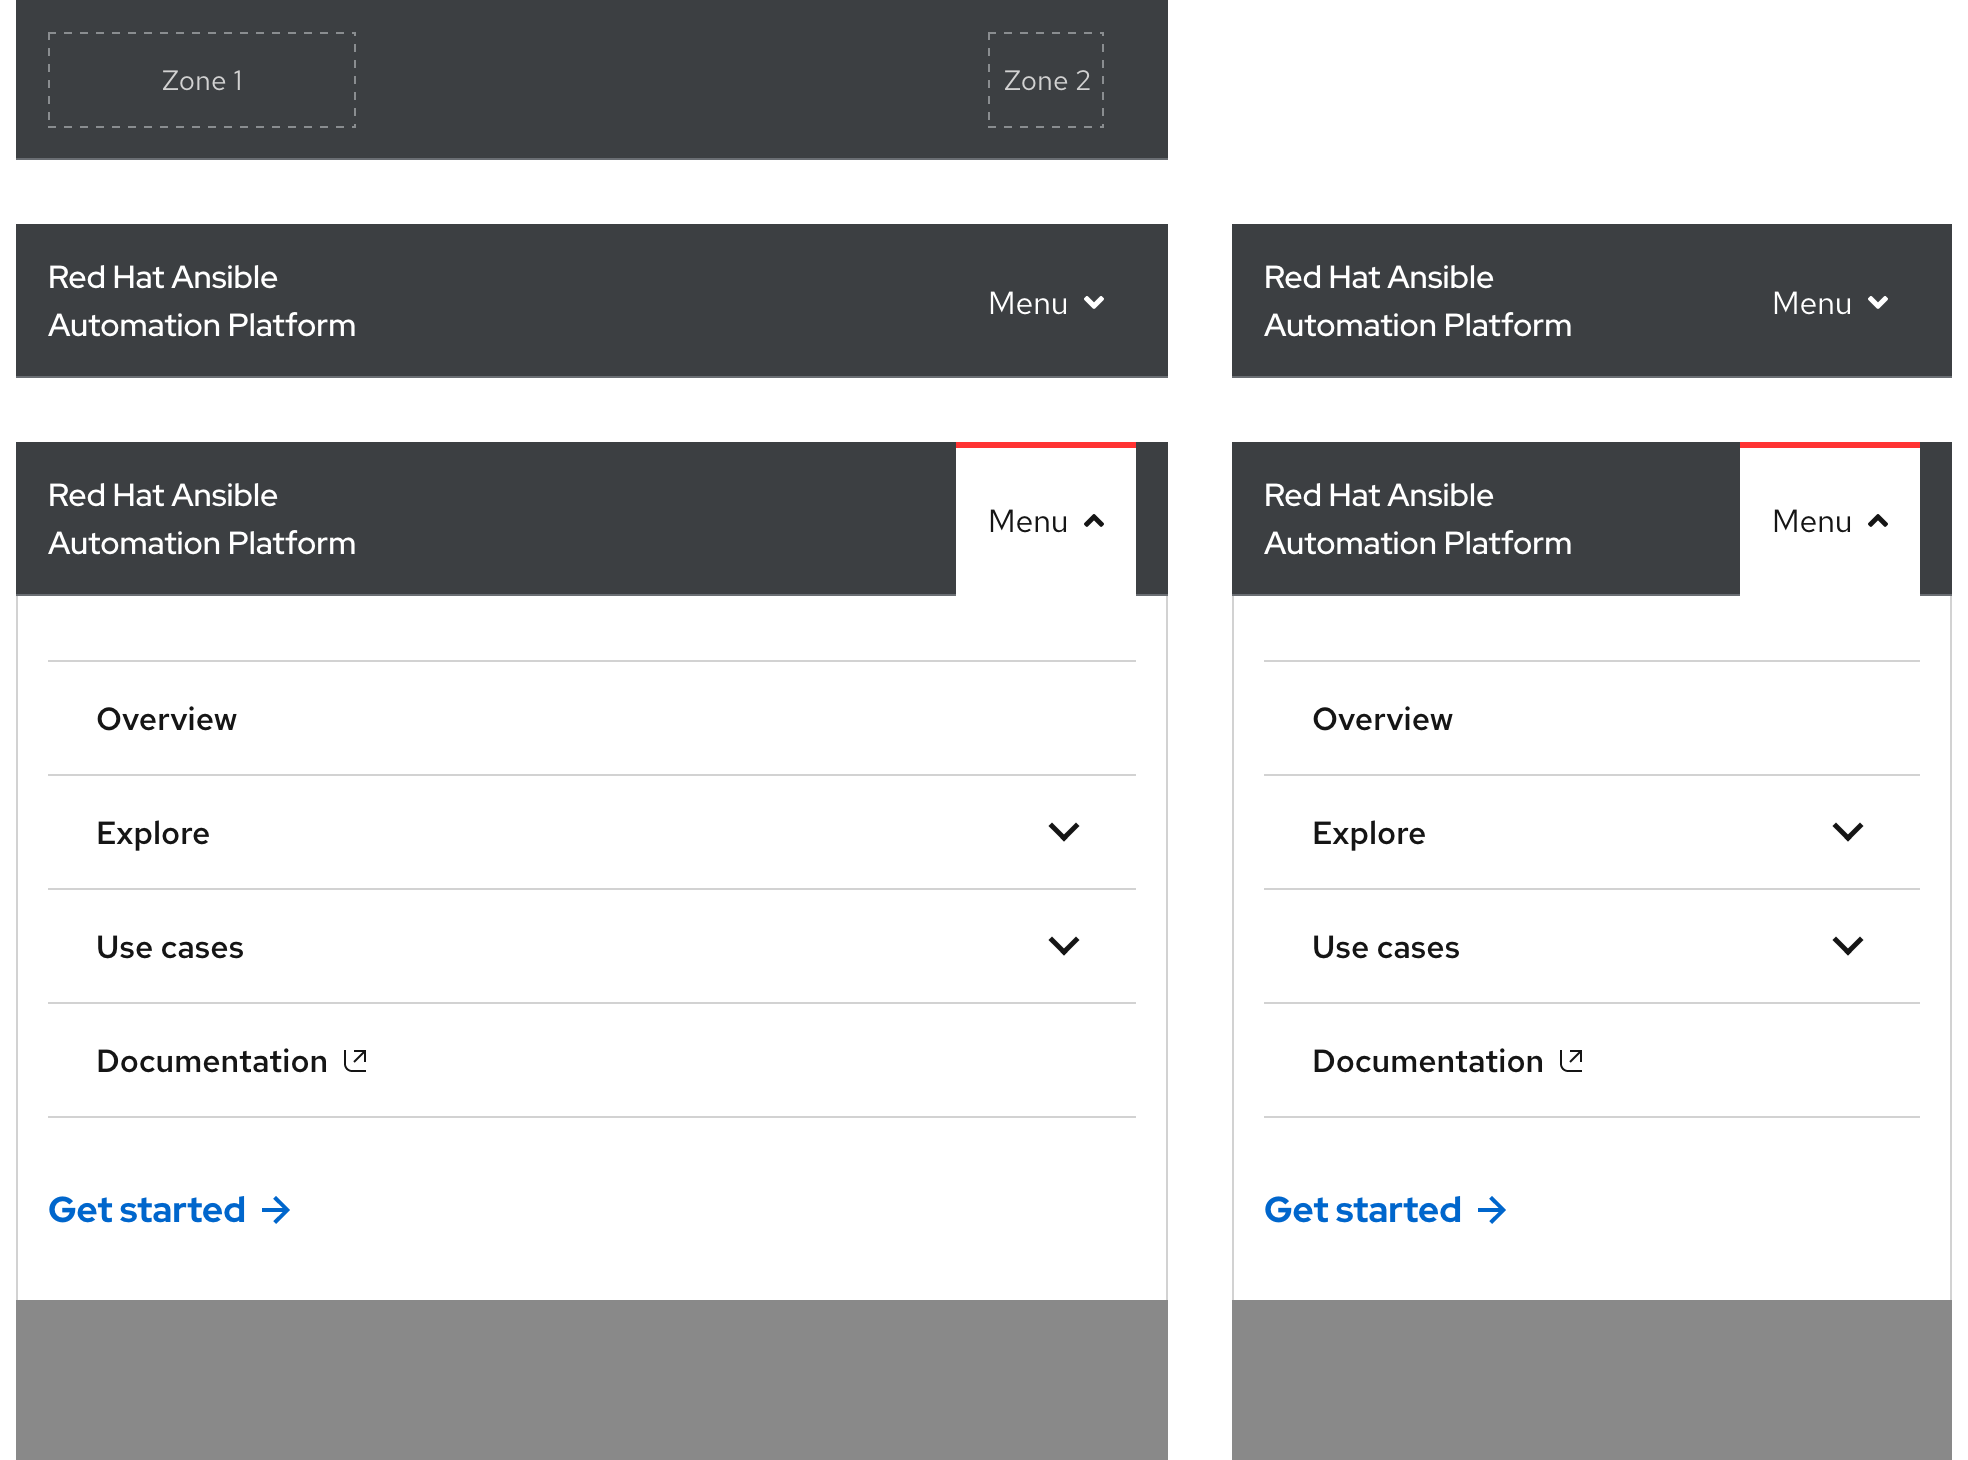
Task: Expand Explore chevron in right panel
Action: click(1847, 832)
